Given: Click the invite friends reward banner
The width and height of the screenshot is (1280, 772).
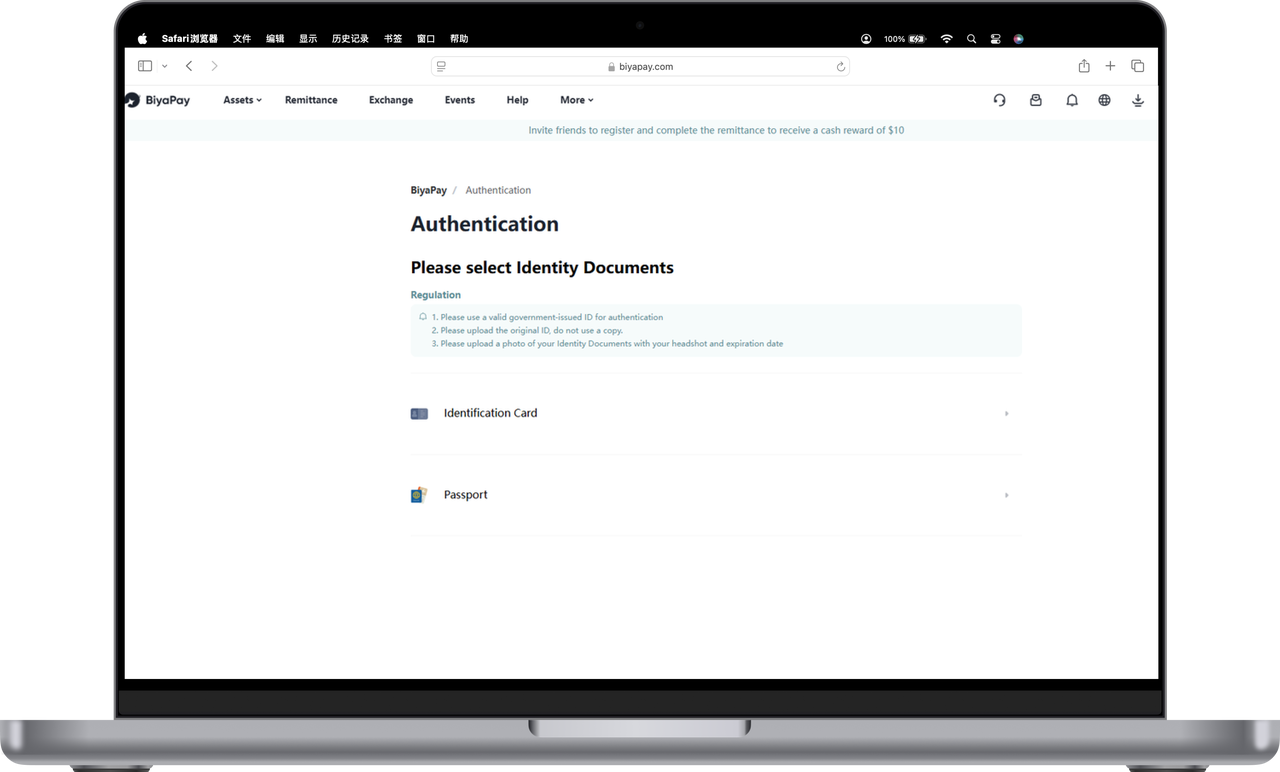Looking at the screenshot, I should click(x=716, y=130).
